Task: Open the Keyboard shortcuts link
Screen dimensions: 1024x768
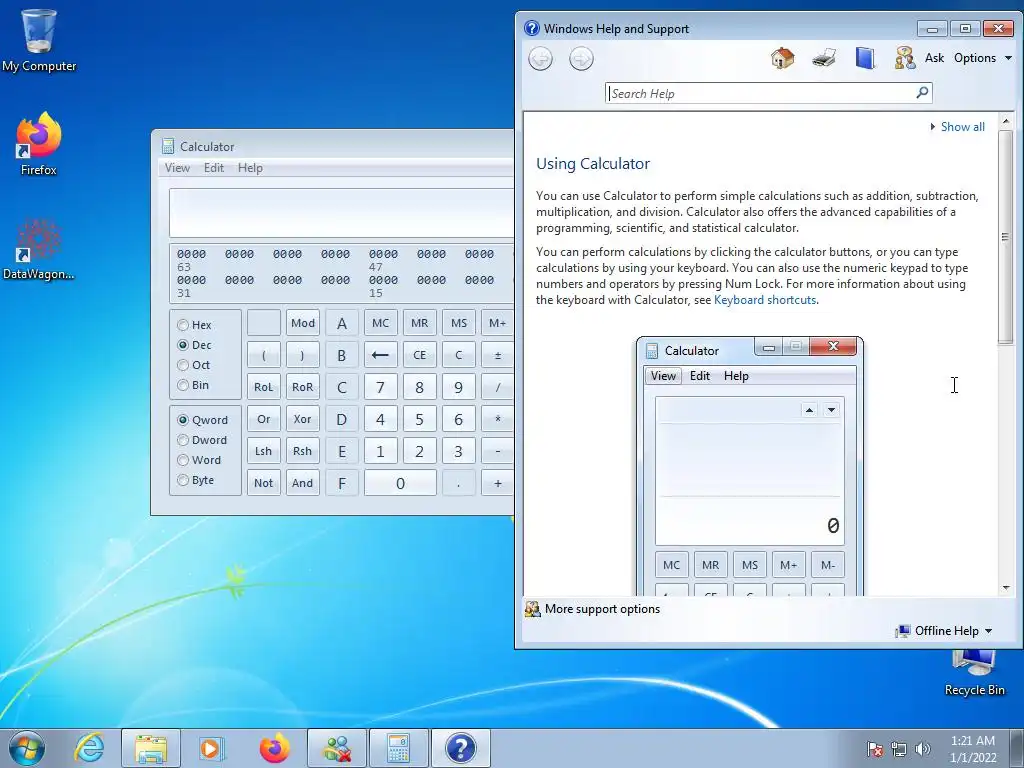Action: point(765,300)
